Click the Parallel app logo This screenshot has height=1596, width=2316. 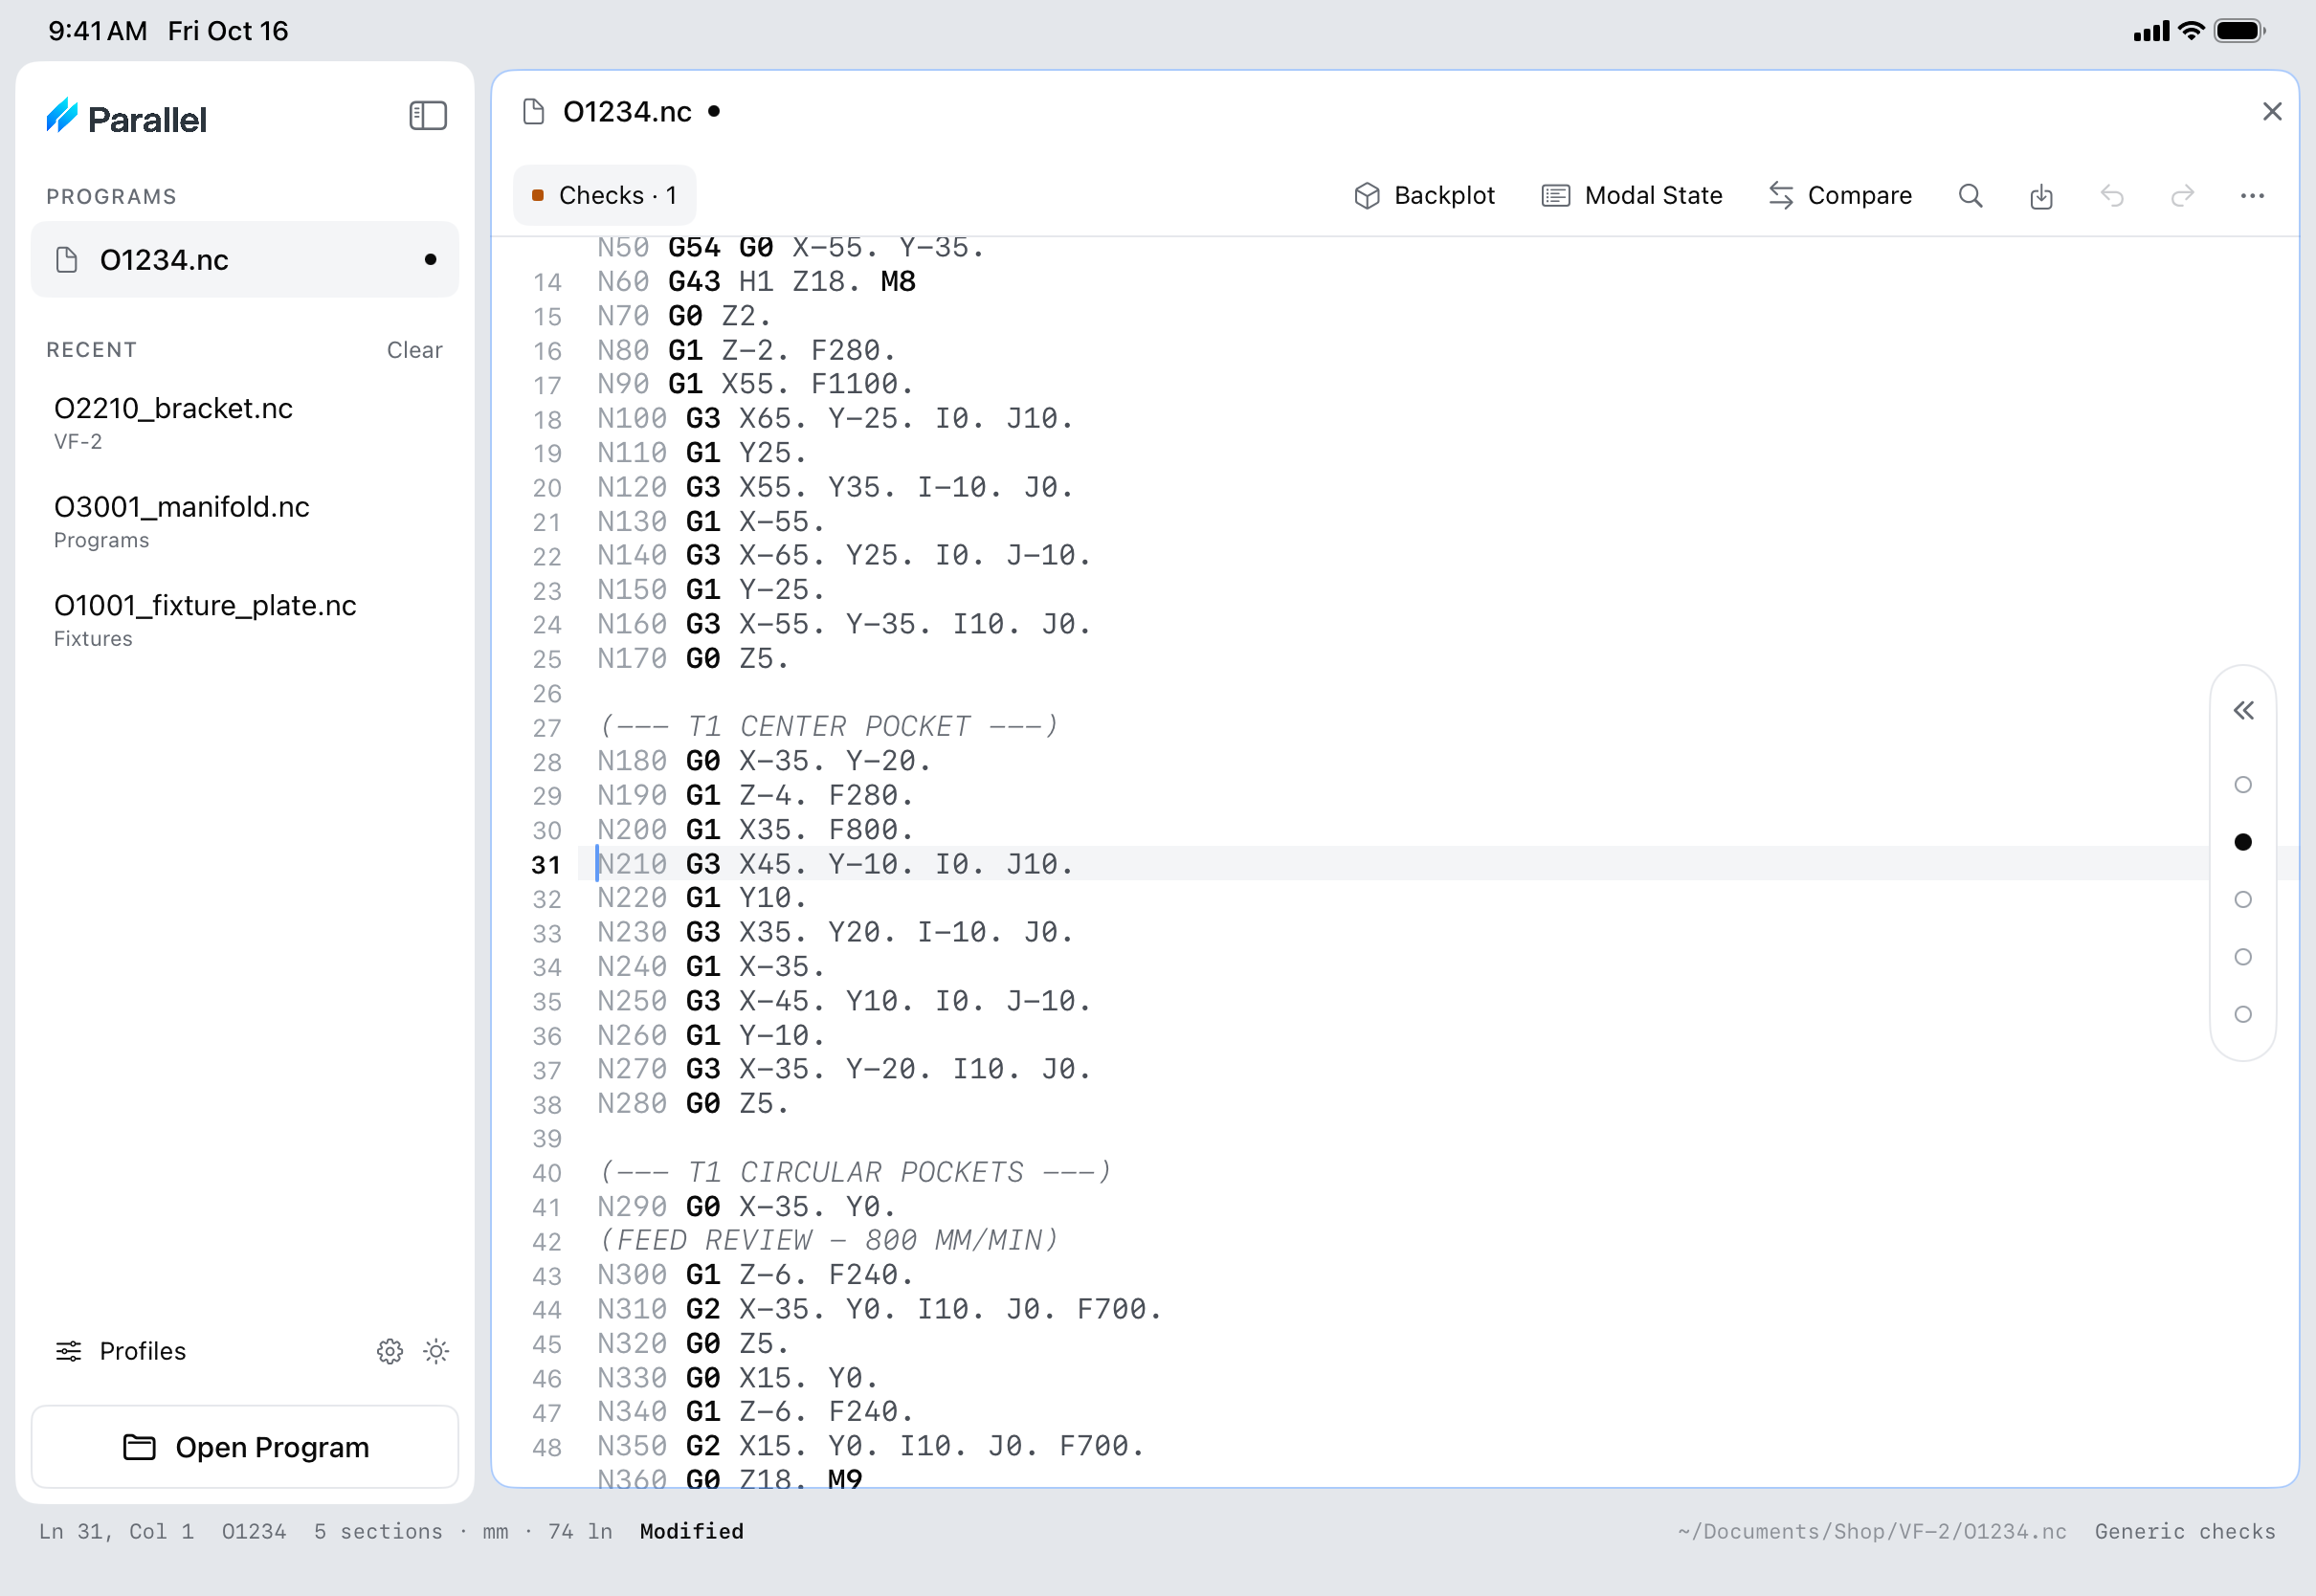click(x=126, y=118)
